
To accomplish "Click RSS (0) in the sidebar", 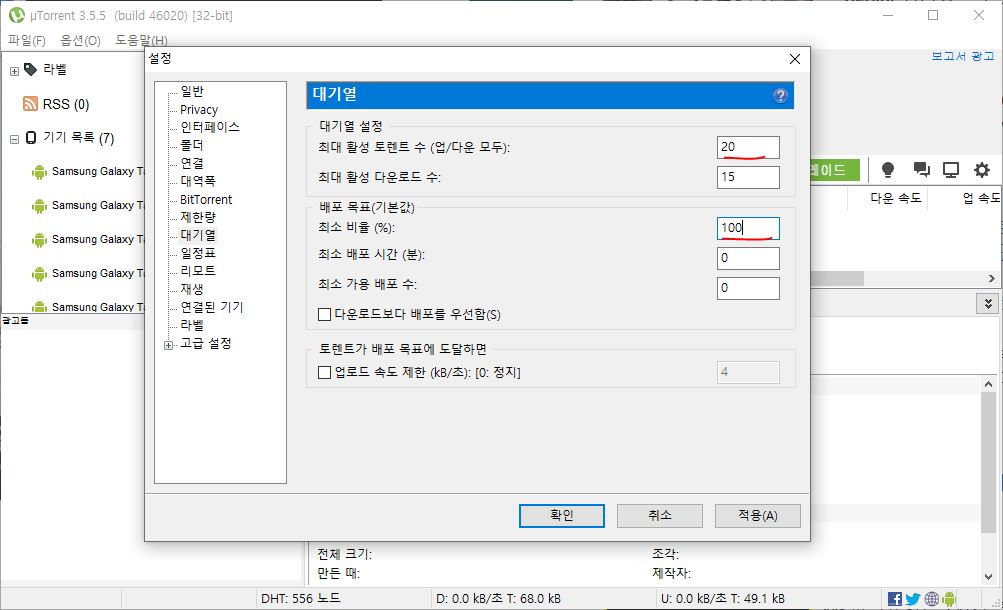I will point(65,104).
